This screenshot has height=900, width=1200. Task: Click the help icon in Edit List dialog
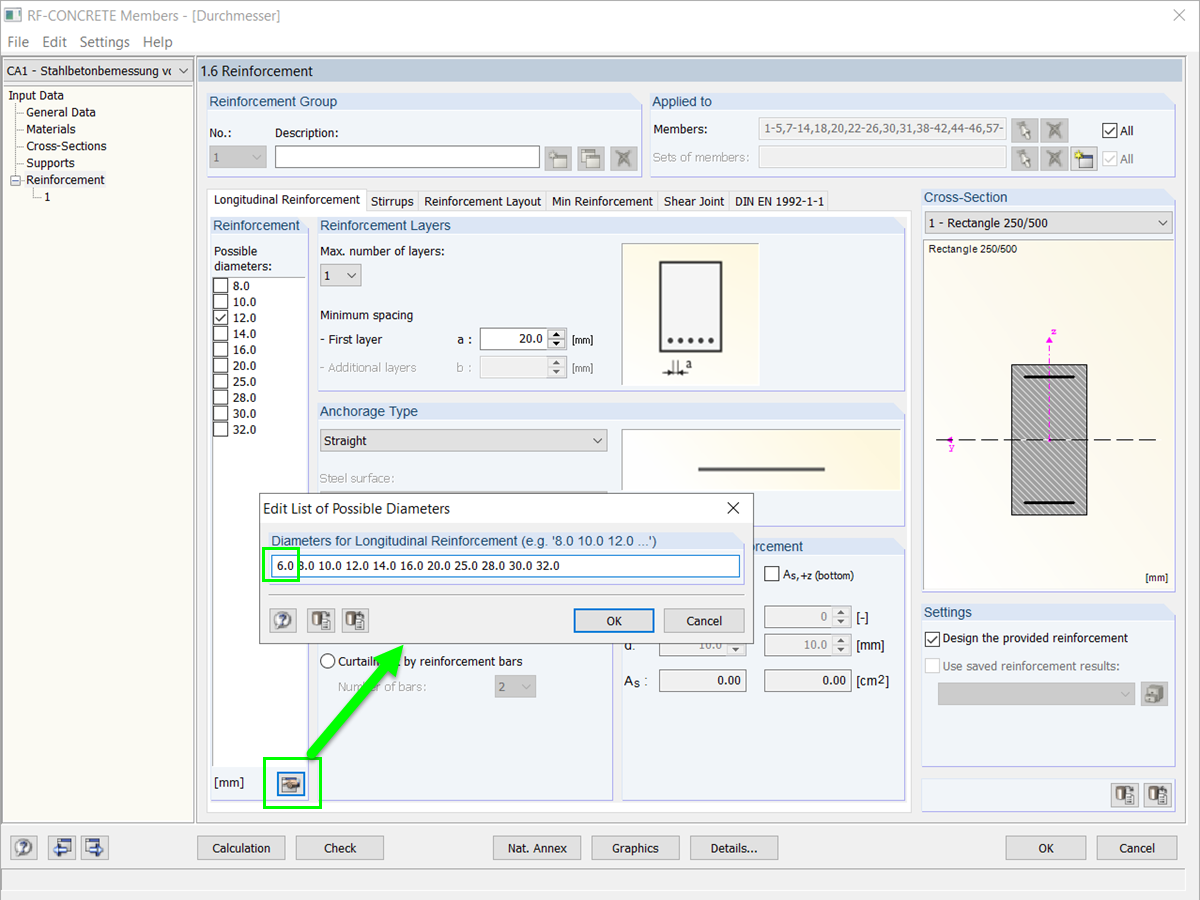coord(283,620)
